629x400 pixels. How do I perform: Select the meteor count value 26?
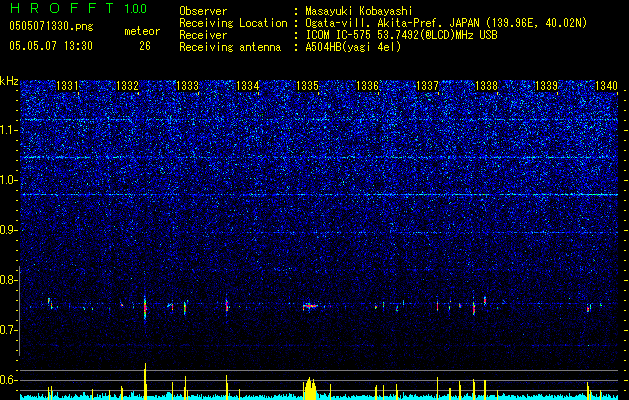pos(145,46)
